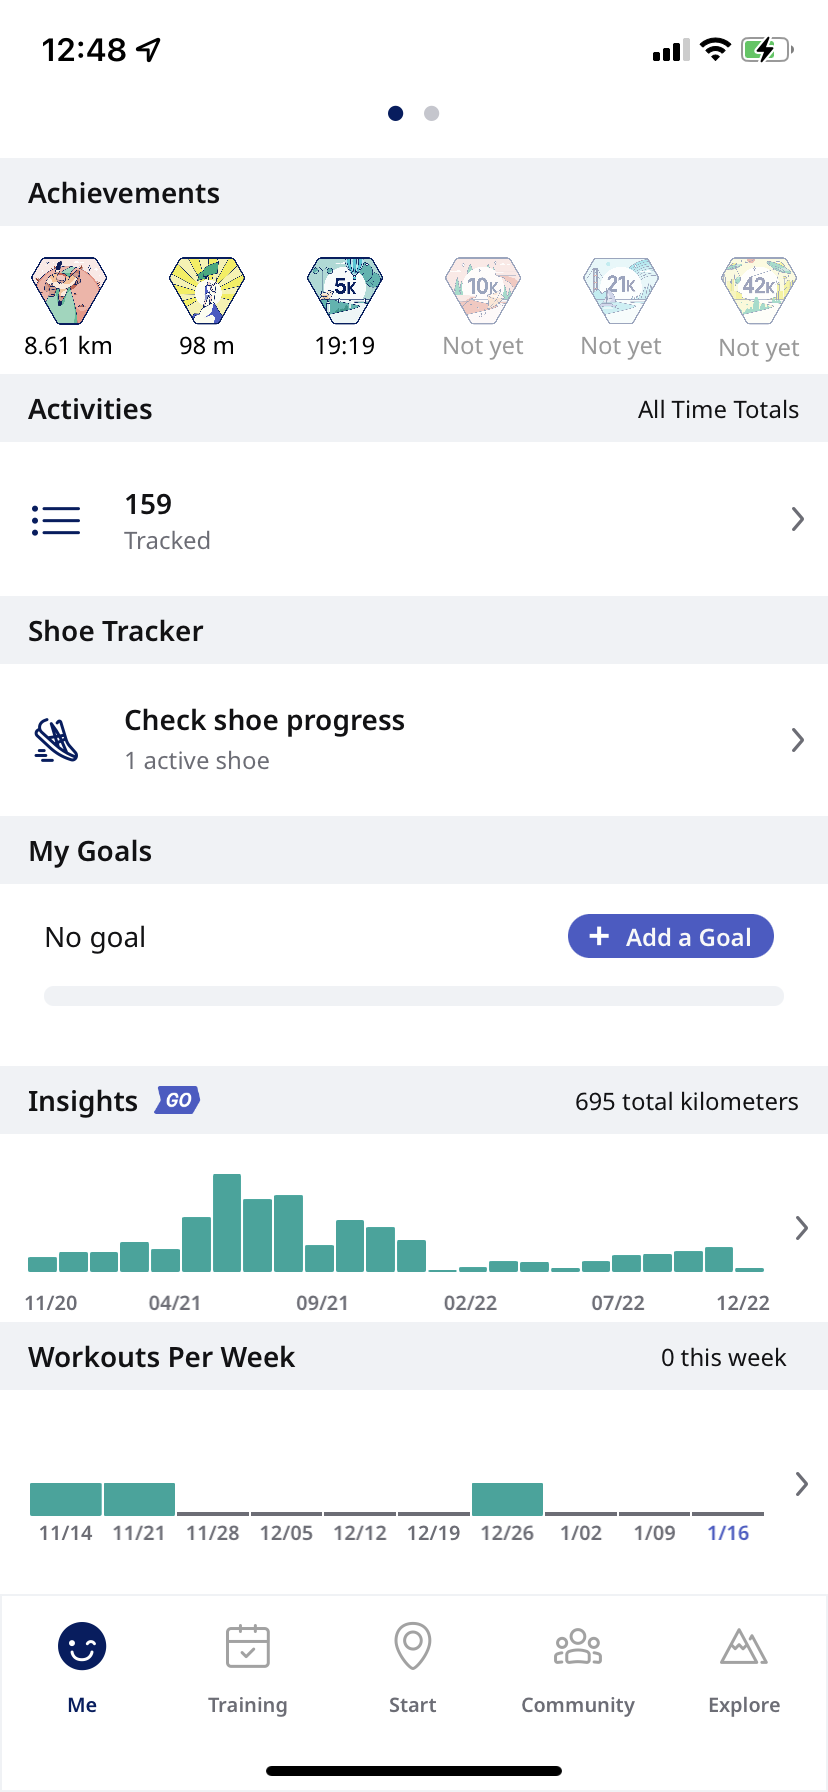Tap the empty goal progress bar
Viewport: 828px width, 1792px height.
pos(414,996)
